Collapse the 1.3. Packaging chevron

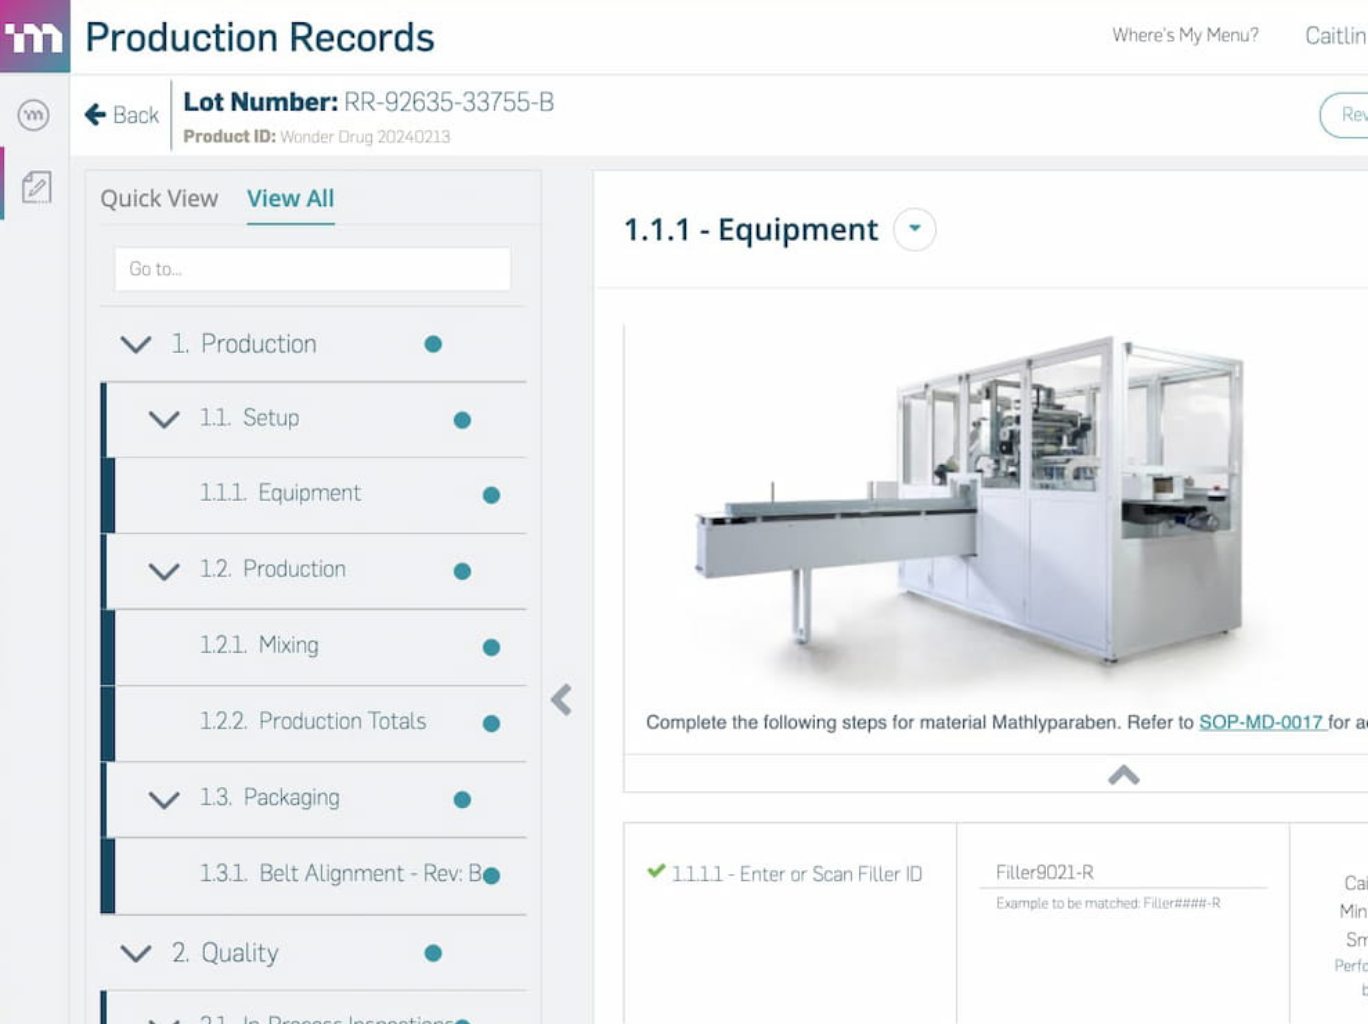click(x=164, y=799)
